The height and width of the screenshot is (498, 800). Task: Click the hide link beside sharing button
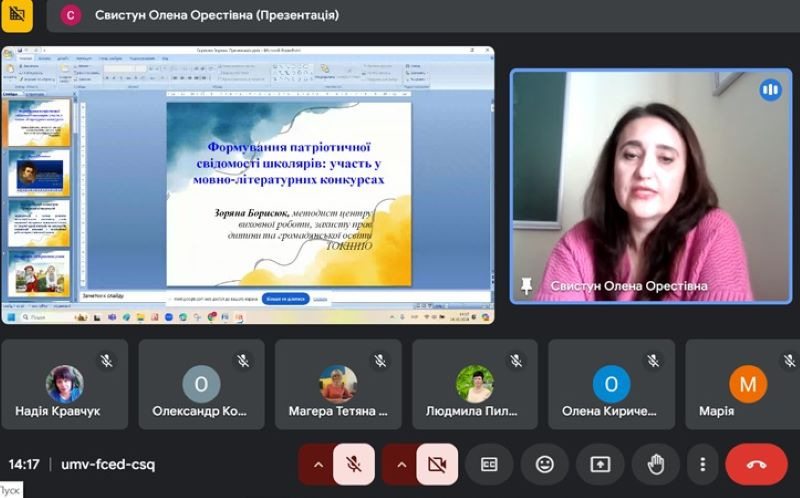[320, 299]
